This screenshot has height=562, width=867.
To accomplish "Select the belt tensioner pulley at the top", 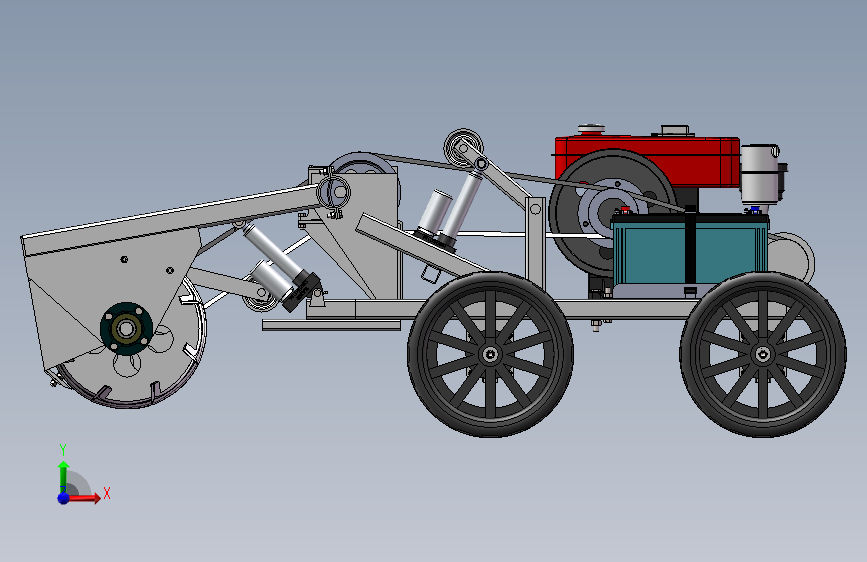I will (x=463, y=148).
